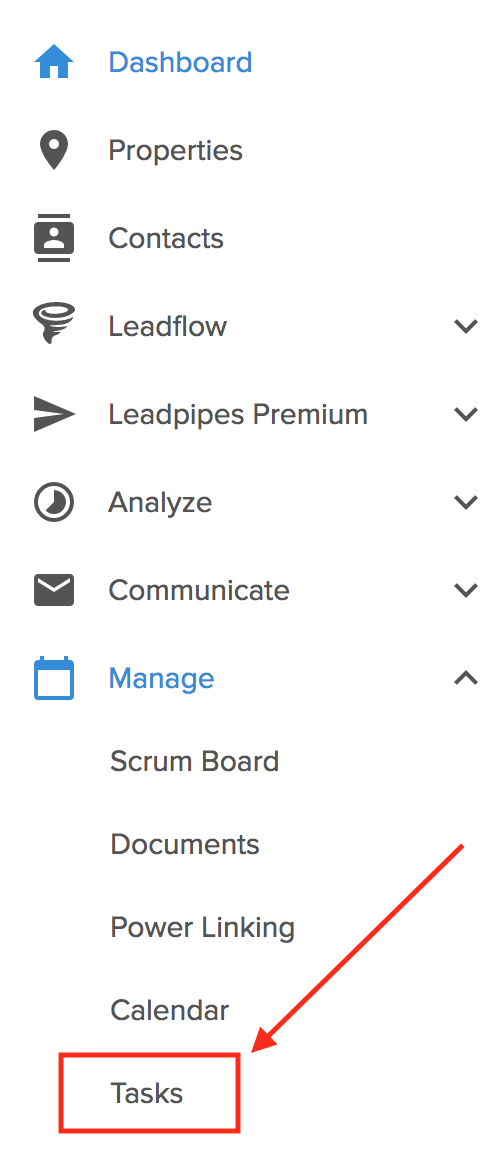This screenshot has width=496, height=1152.
Task: Expand the Communicate section chevron
Action: (466, 590)
